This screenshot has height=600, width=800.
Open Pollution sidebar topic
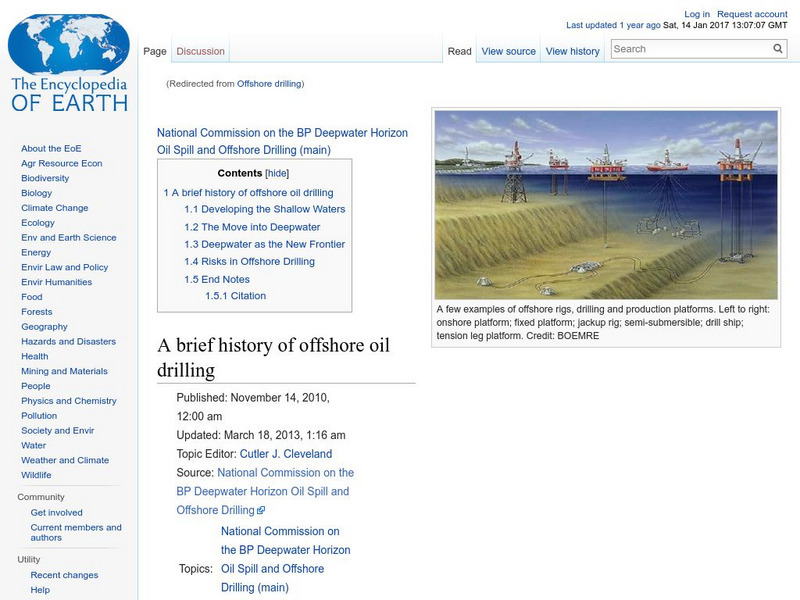click(x=39, y=415)
